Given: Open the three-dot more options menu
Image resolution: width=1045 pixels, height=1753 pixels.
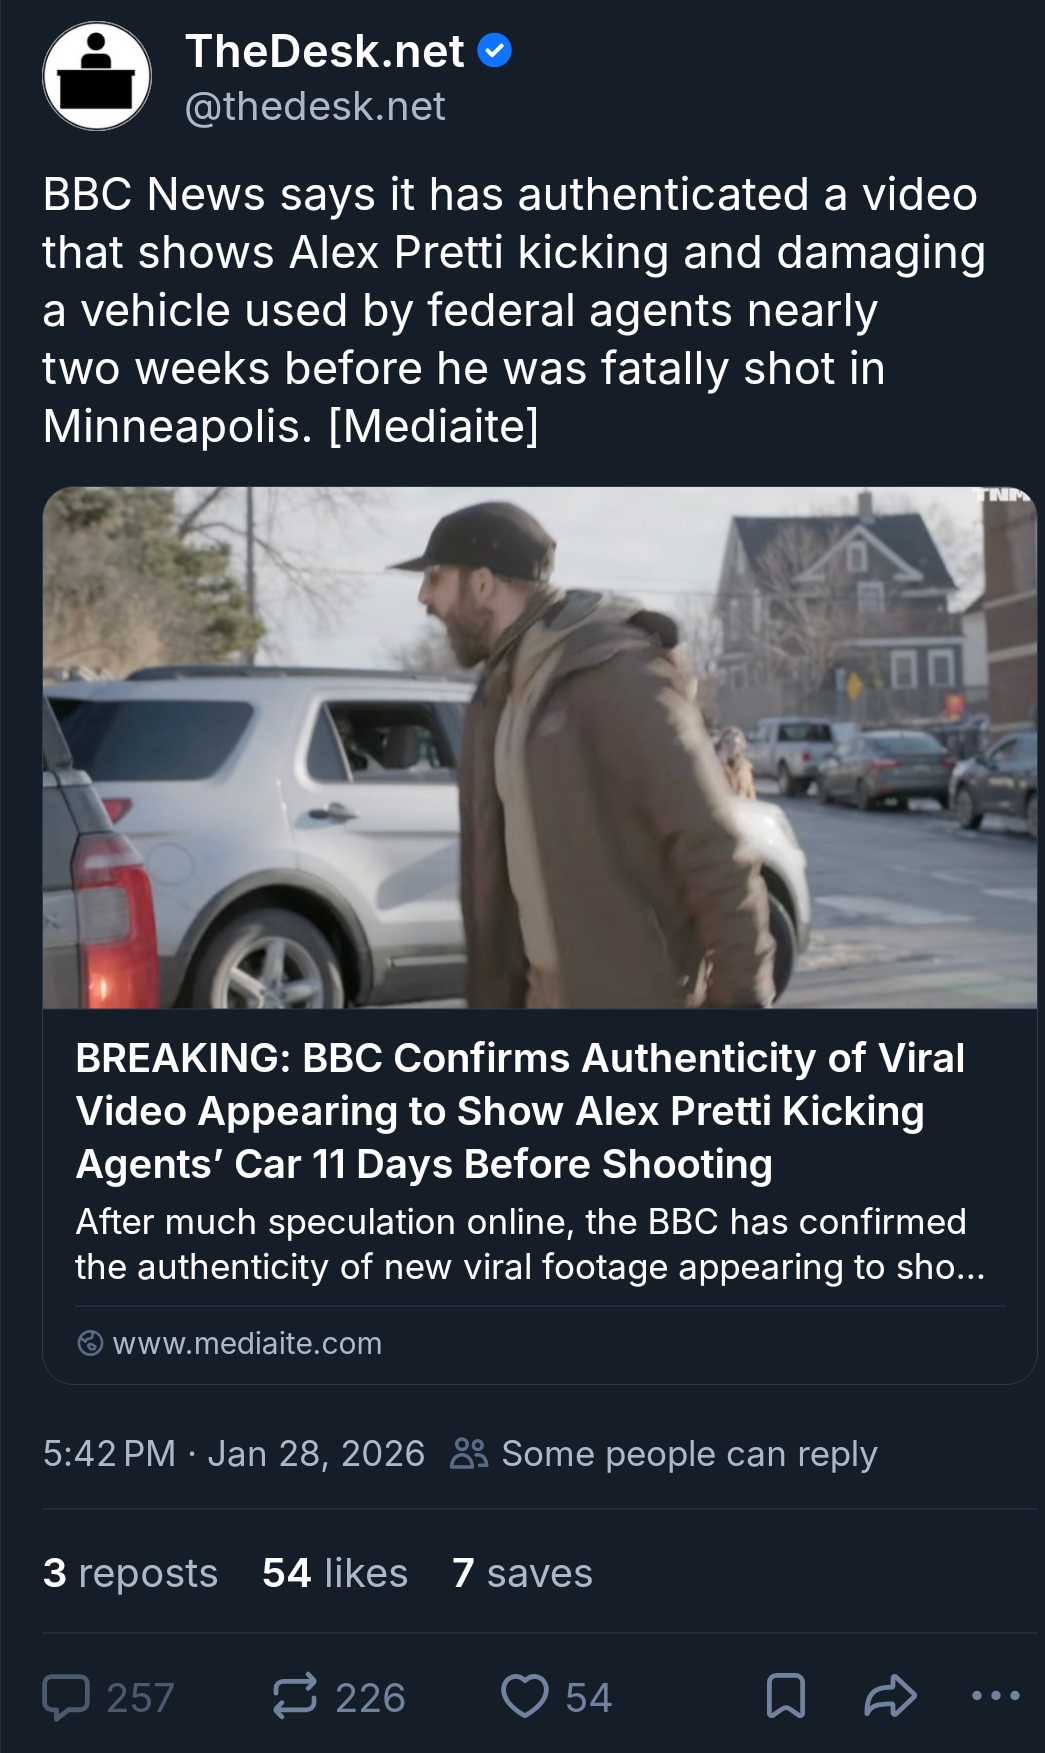Looking at the screenshot, I should coord(995,1696).
